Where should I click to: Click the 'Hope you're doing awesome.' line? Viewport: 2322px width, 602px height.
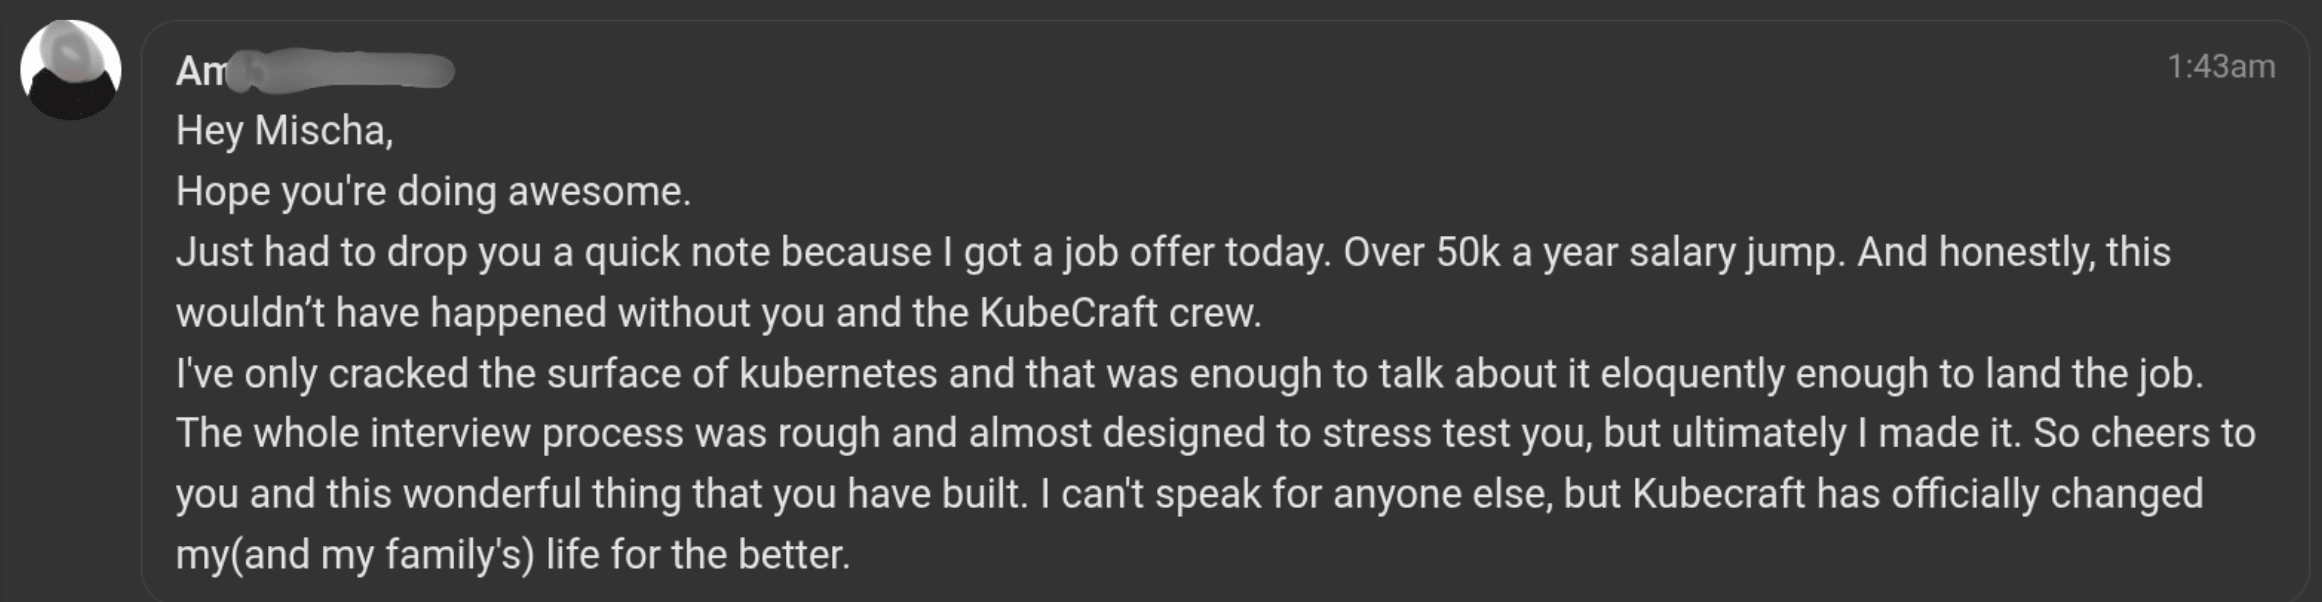click(x=433, y=191)
